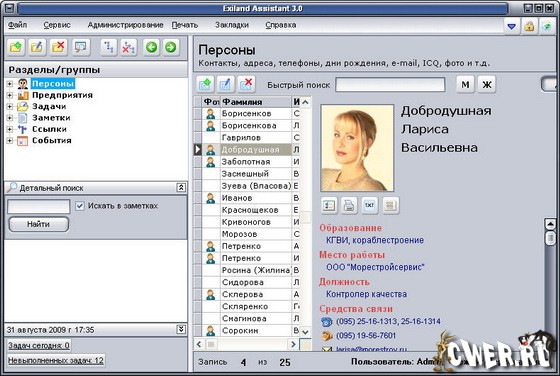The image size is (560, 376).
Task: Toggle the 'Искать в заметках' checkbox
Action: coord(80,206)
